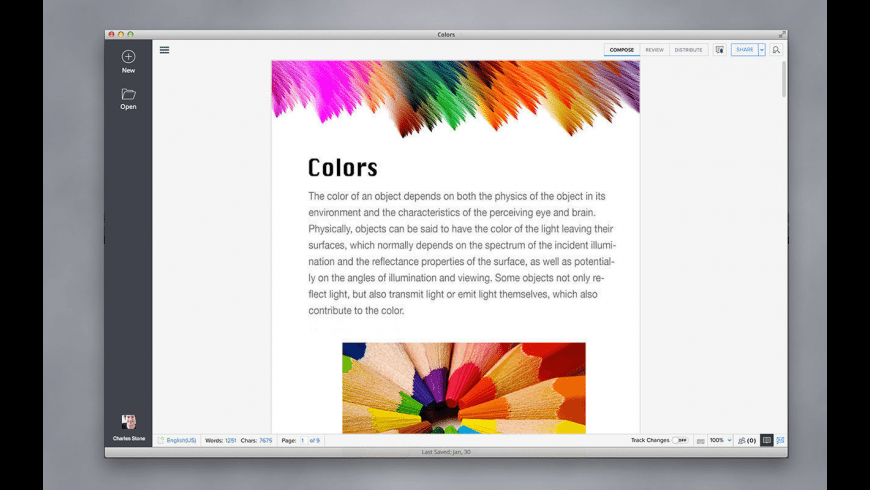Click the 'of 9' page total text
The height and width of the screenshot is (490, 870).
(315, 441)
